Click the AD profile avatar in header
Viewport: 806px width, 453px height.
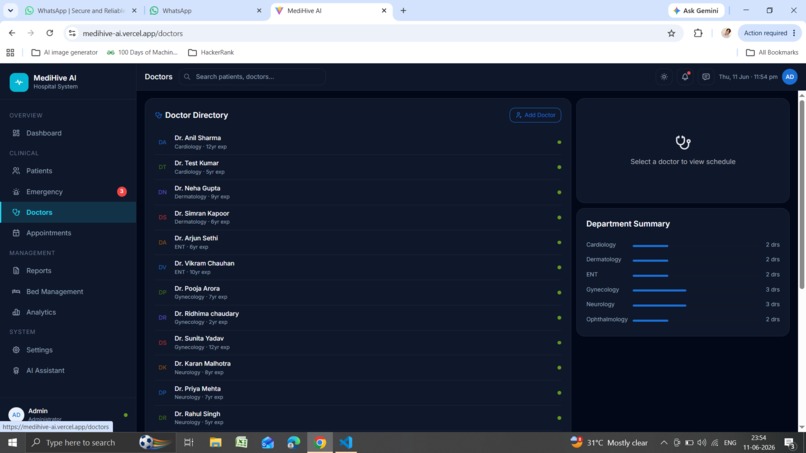pos(790,77)
